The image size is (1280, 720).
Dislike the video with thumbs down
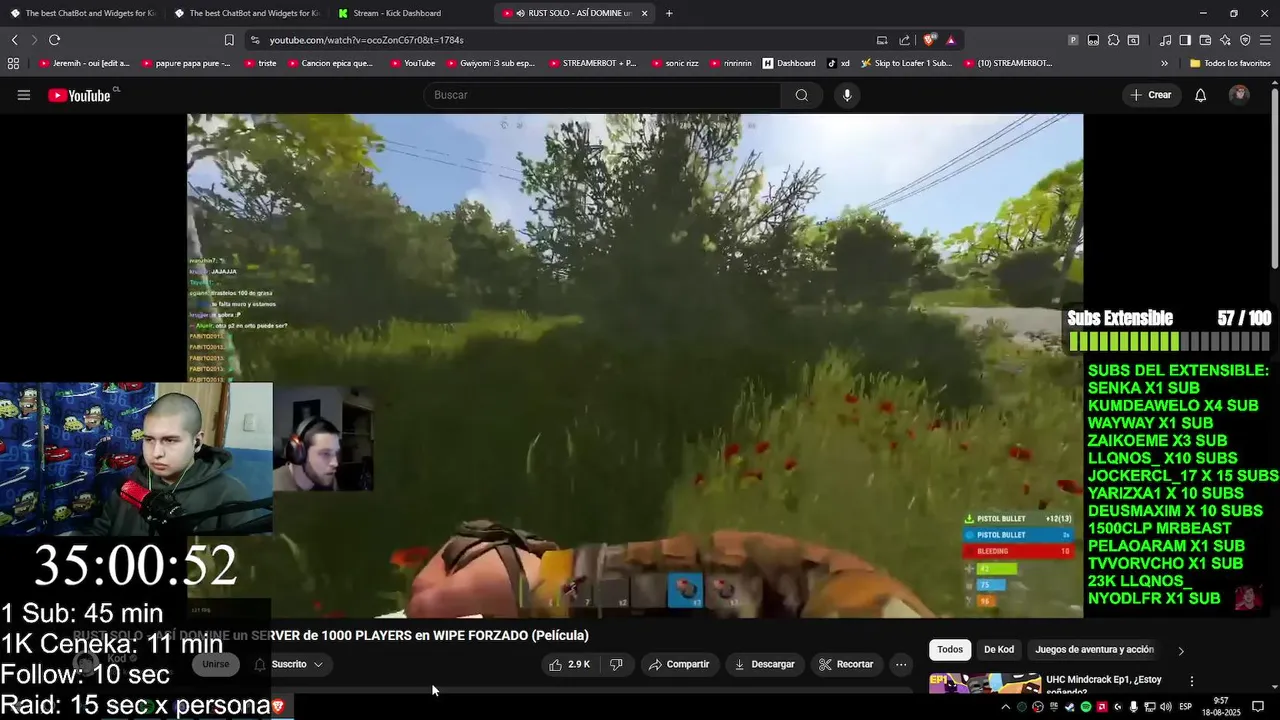click(x=616, y=664)
